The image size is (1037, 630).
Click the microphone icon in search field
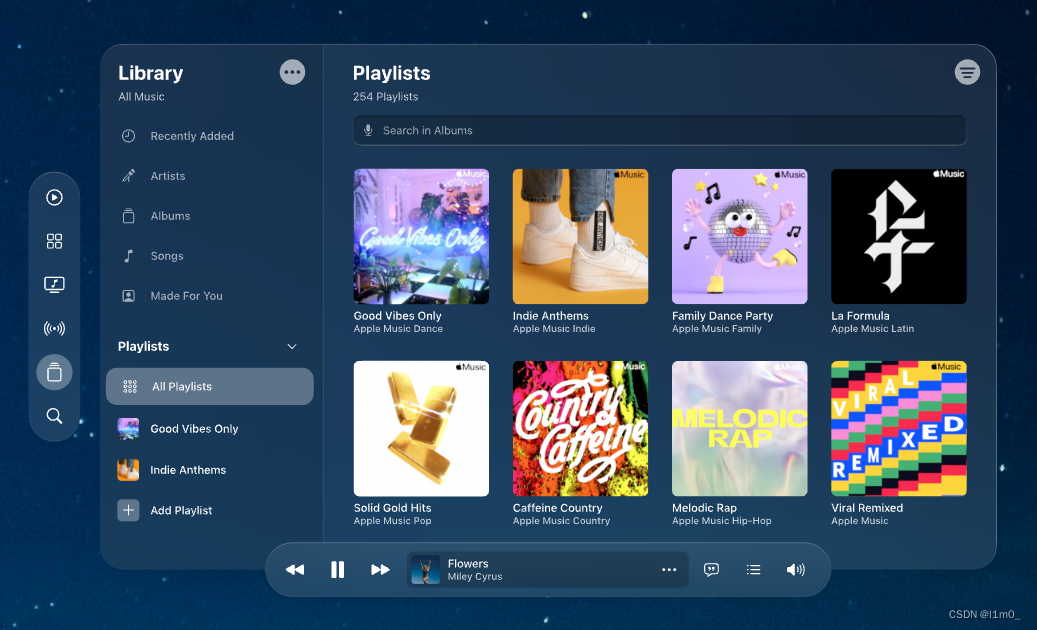[368, 130]
